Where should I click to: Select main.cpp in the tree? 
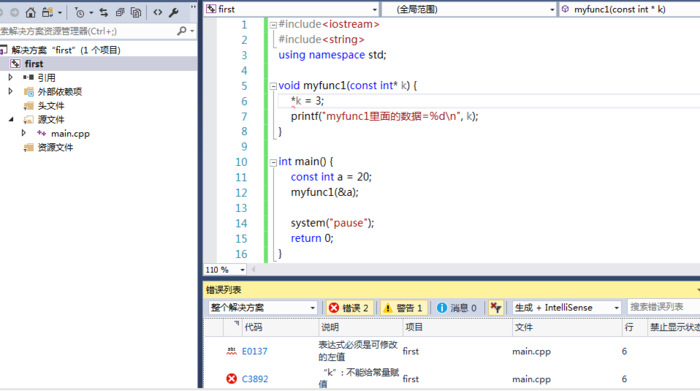click(x=70, y=133)
